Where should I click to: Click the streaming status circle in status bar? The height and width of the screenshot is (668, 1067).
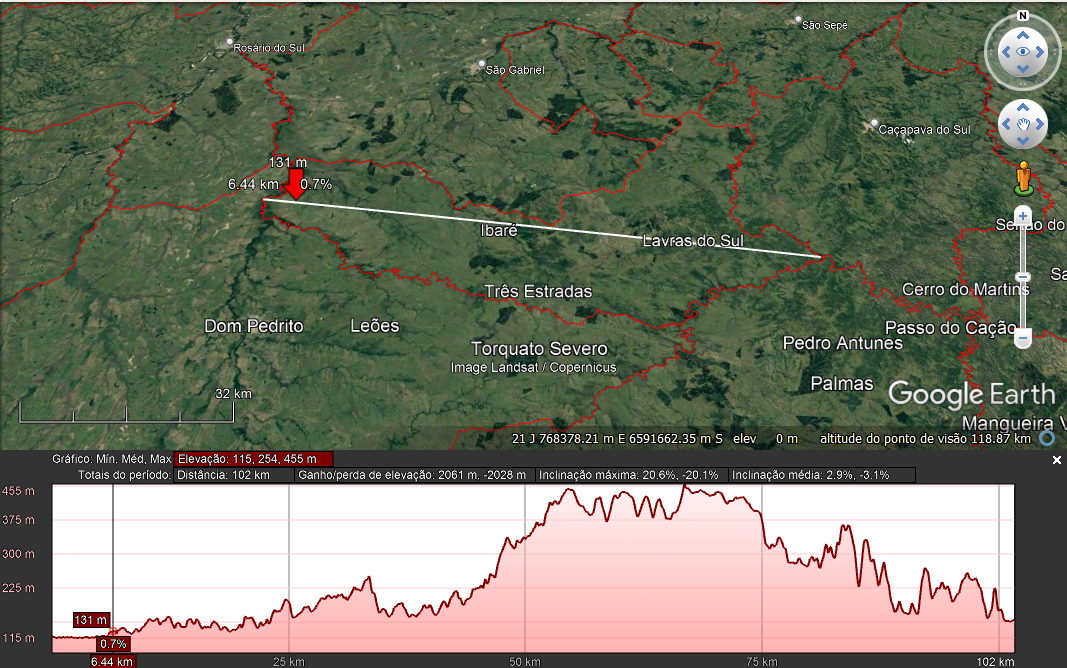1047,438
